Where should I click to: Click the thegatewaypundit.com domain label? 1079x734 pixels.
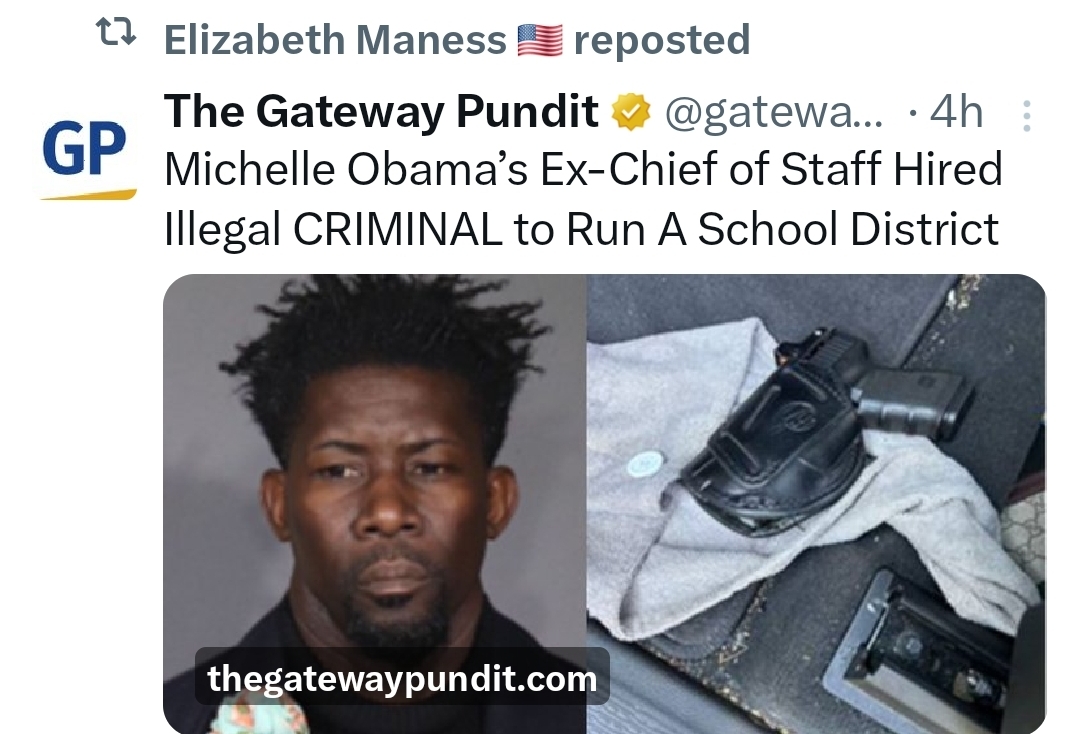pos(403,678)
